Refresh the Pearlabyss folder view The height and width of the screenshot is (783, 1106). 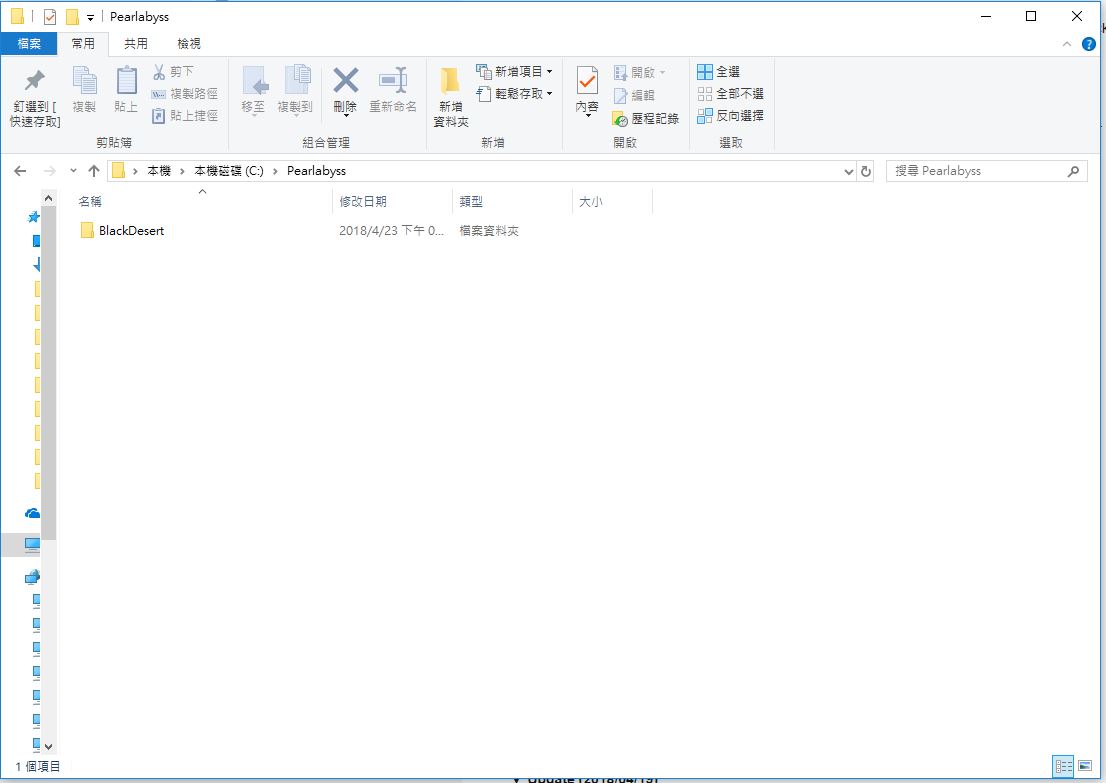pyautogui.click(x=866, y=171)
